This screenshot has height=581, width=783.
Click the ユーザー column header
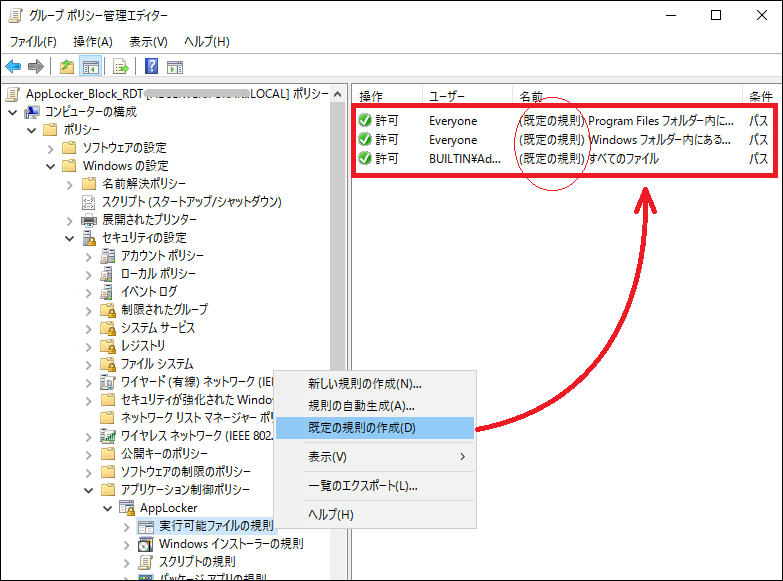tap(447, 96)
